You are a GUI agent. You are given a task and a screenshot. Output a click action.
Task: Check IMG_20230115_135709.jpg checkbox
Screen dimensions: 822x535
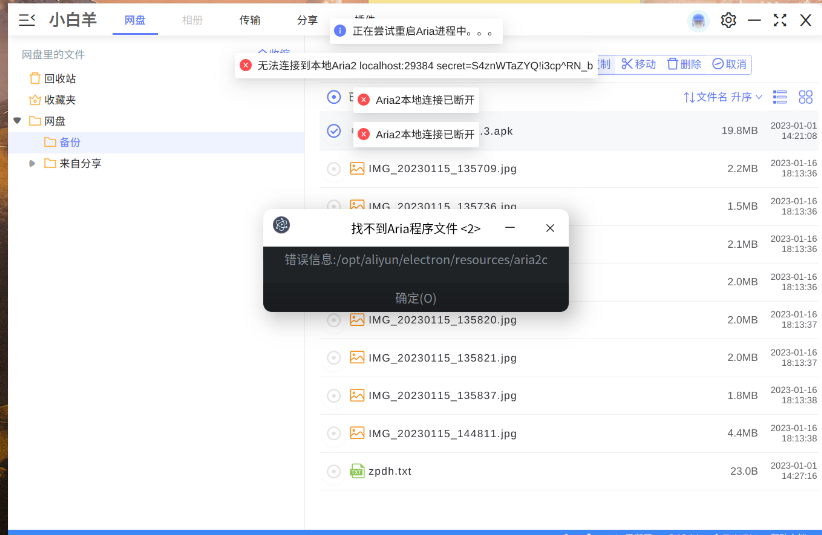pyautogui.click(x=334, y=169)
